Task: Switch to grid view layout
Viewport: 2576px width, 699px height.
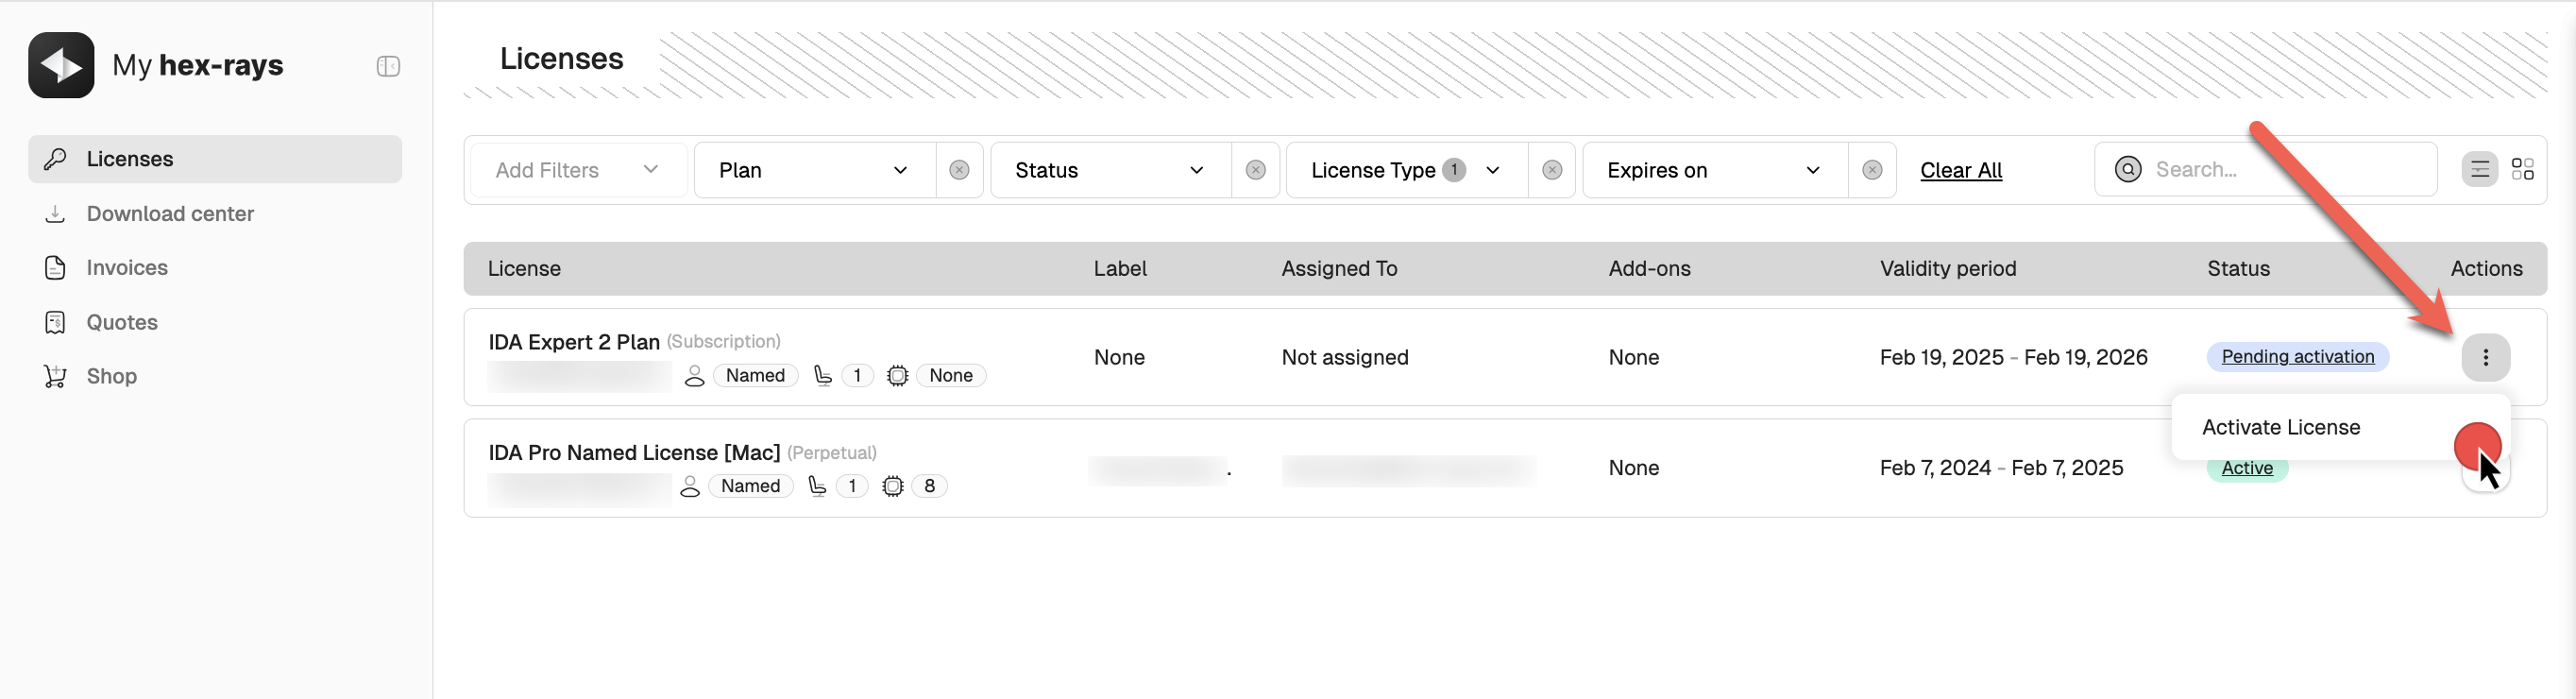Action: click(2522, 169)
